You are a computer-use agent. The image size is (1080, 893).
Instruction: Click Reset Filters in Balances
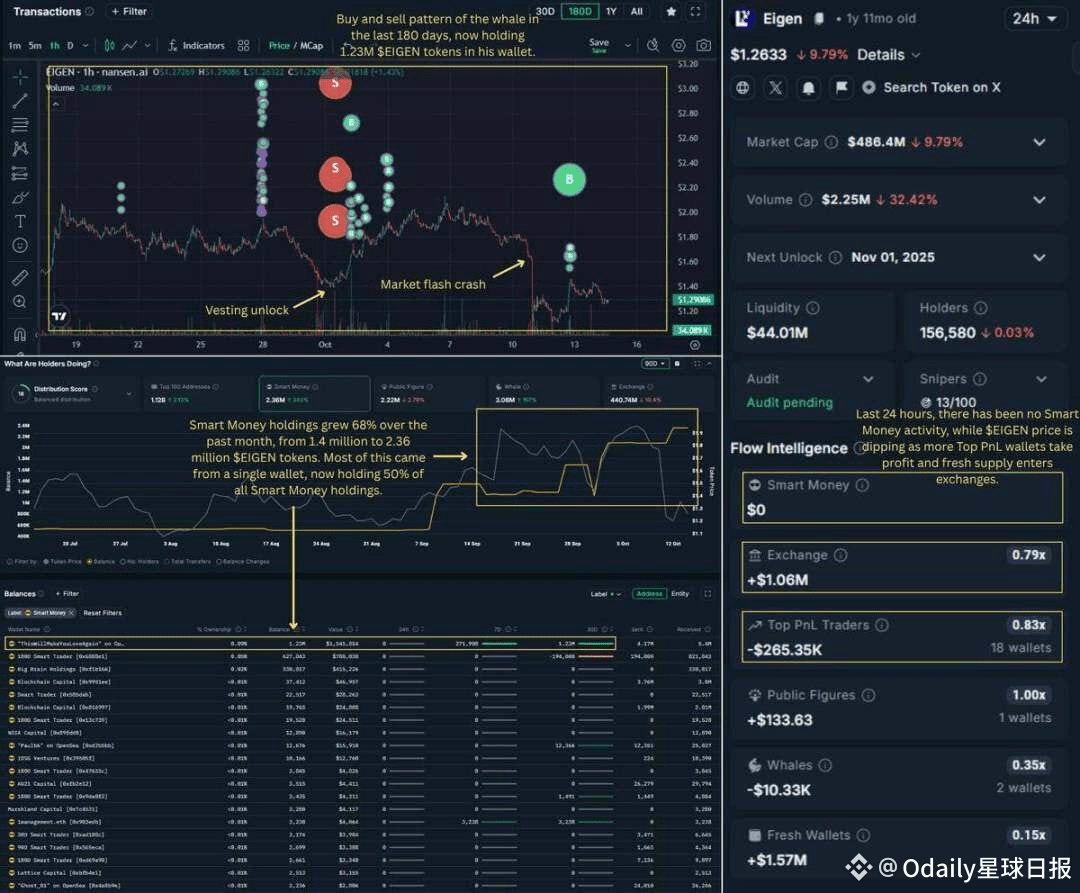[x=102, y=613]
